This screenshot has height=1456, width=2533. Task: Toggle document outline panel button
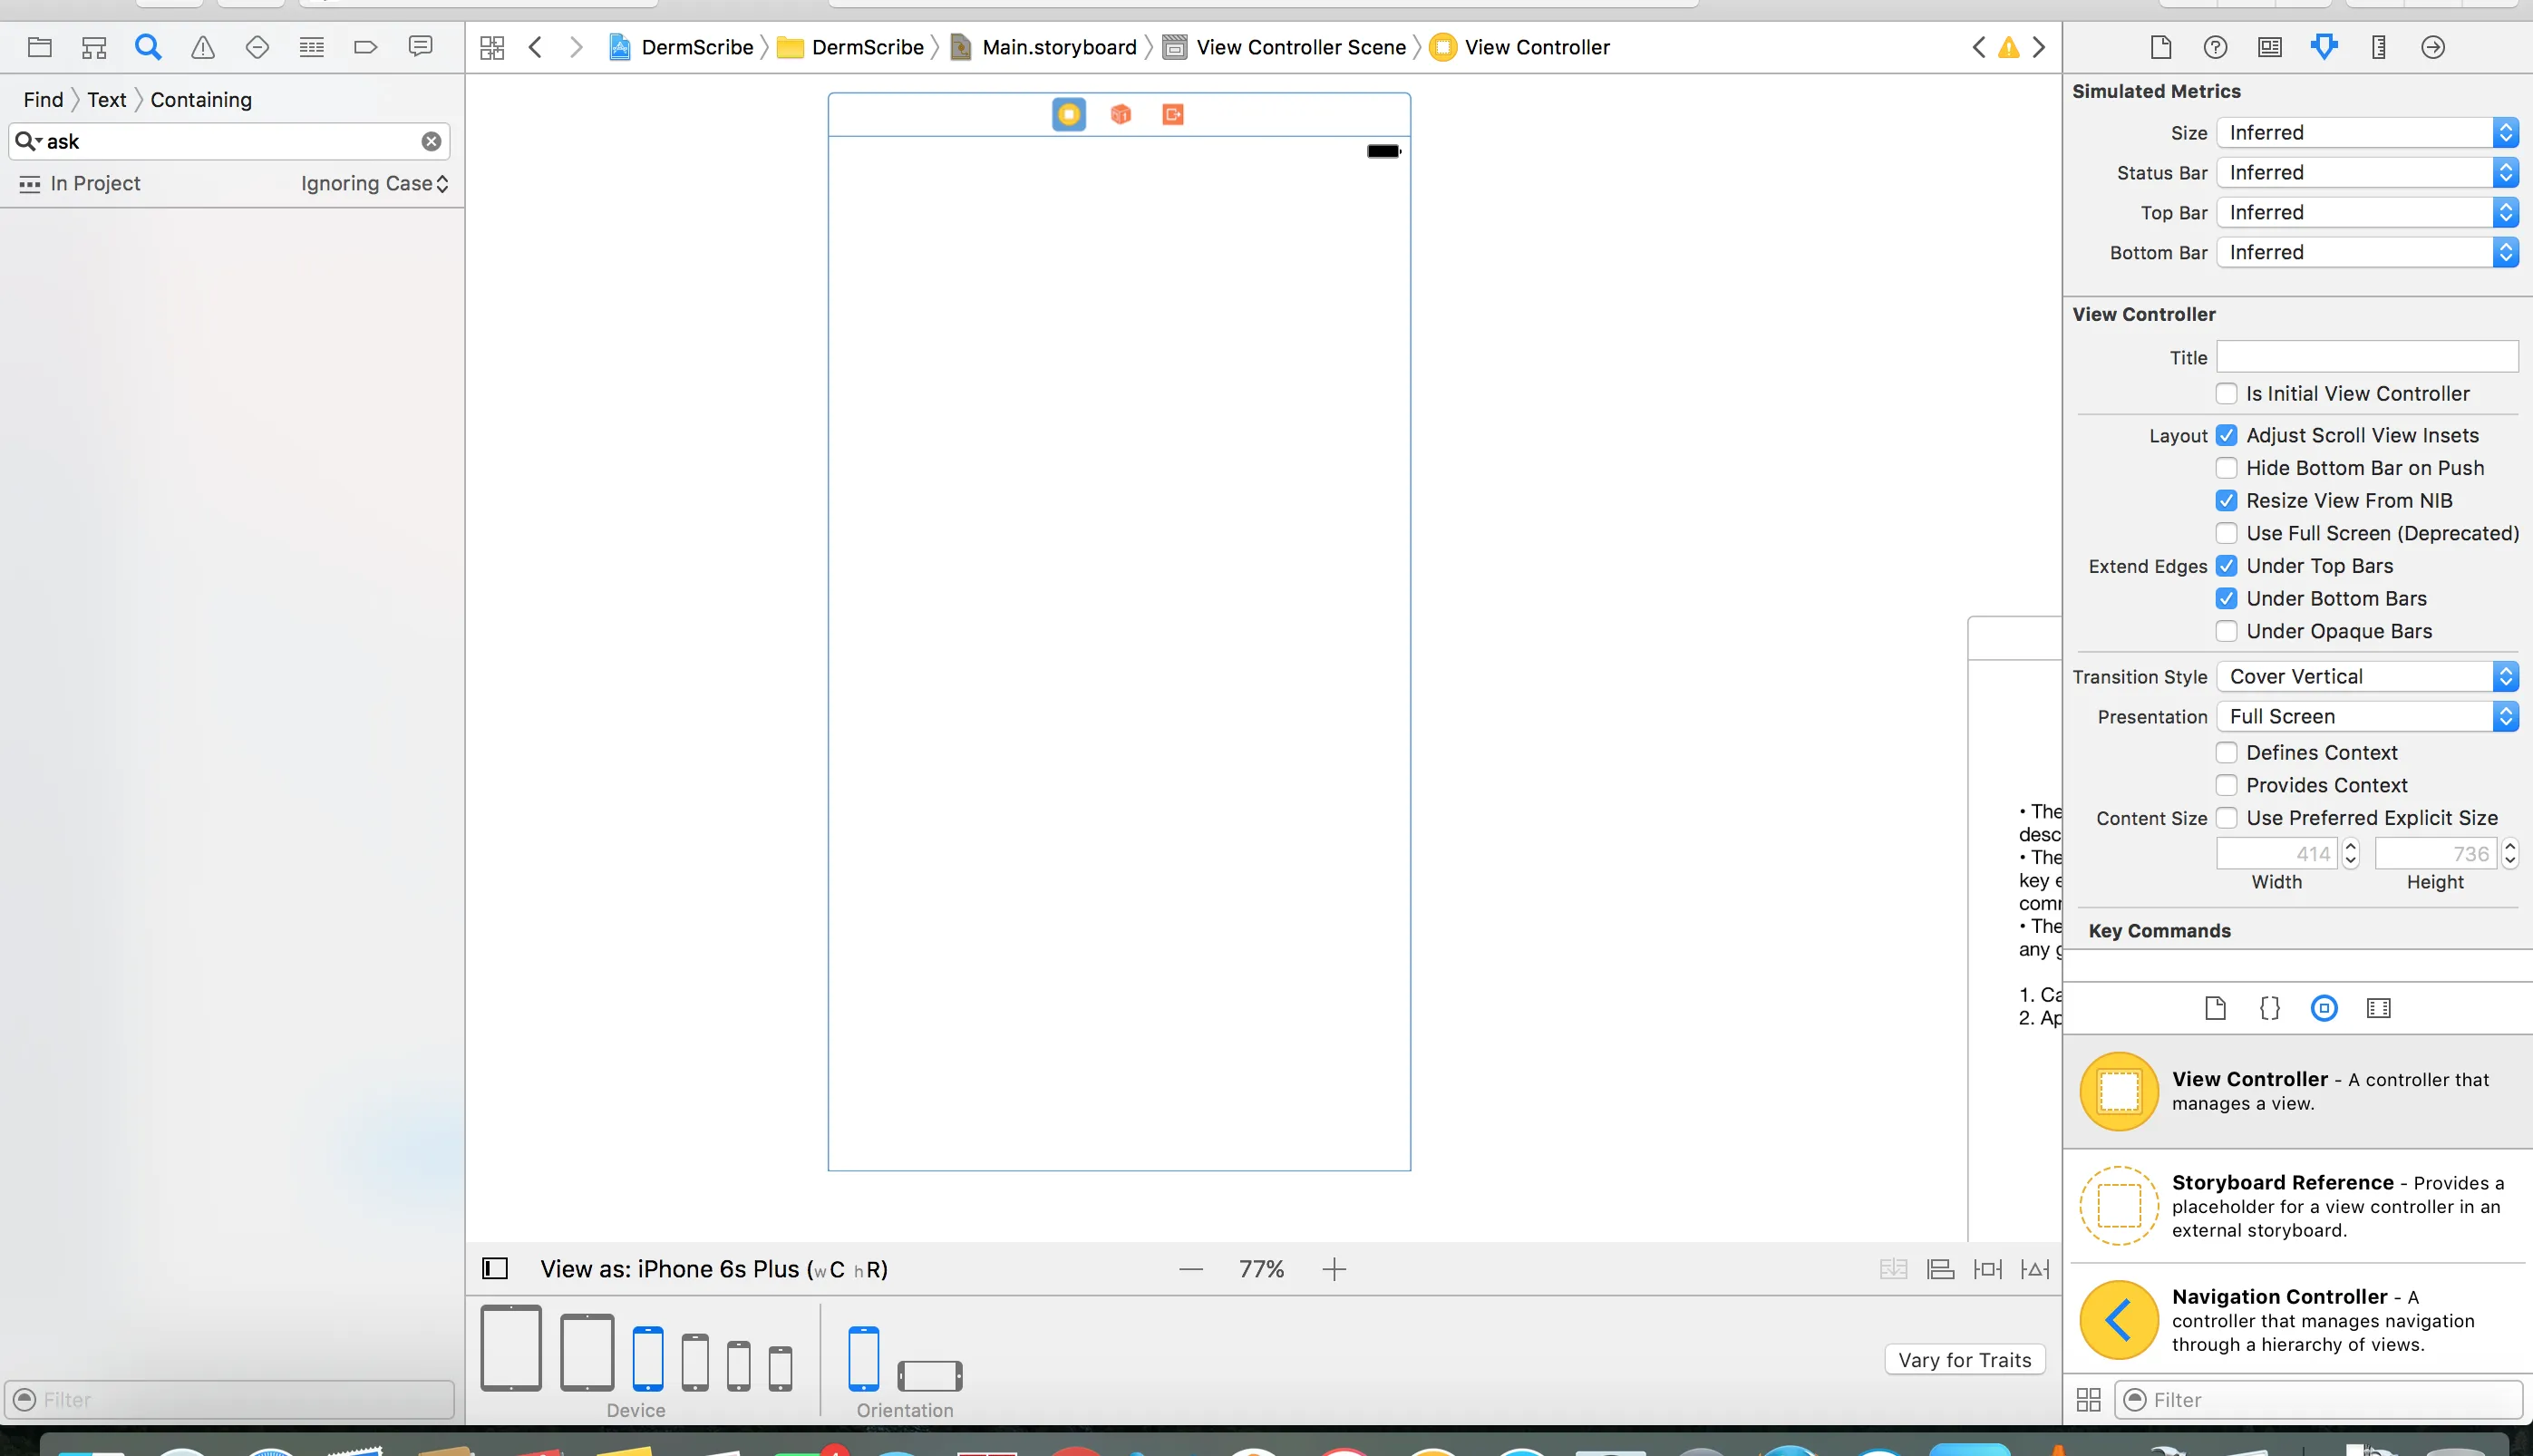[495, 1269]
